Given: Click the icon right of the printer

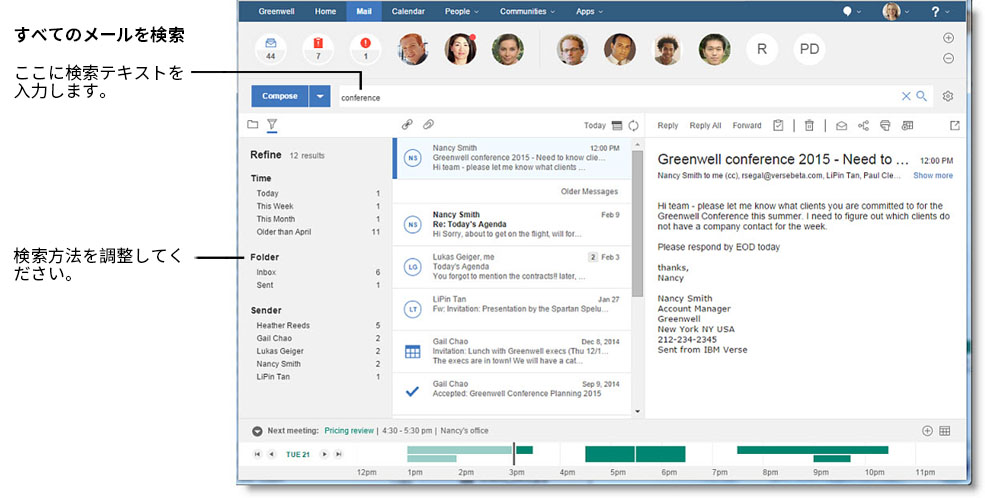Looking at the screenshot, I should [907, 126].
